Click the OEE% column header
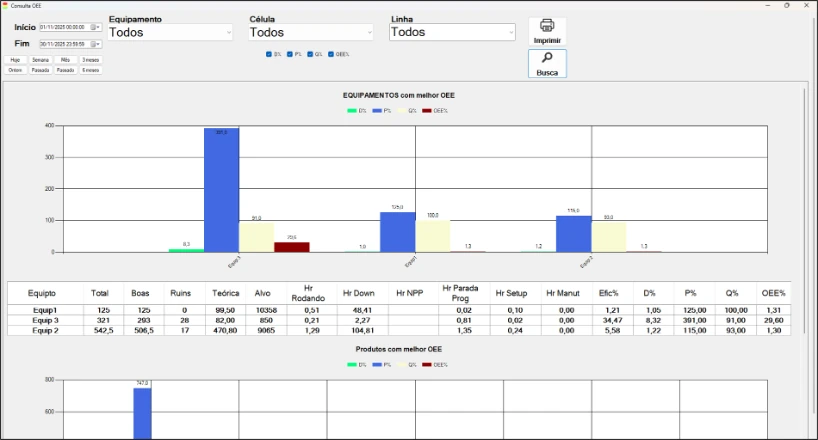Screen dimensions: 818x440 click(x=772, y=293)
